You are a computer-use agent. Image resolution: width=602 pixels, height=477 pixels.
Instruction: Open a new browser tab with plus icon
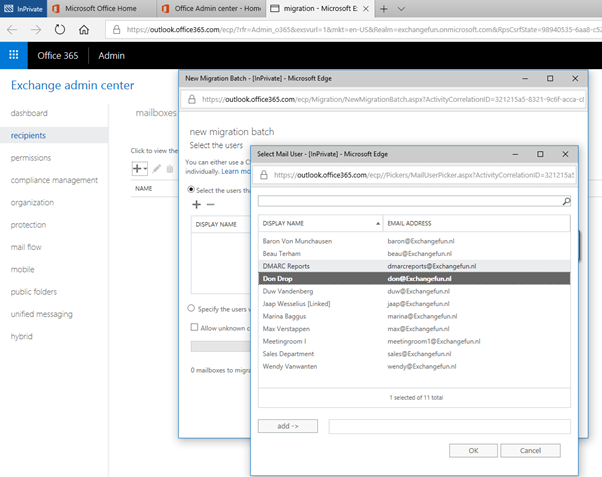(x=384, y=8)
